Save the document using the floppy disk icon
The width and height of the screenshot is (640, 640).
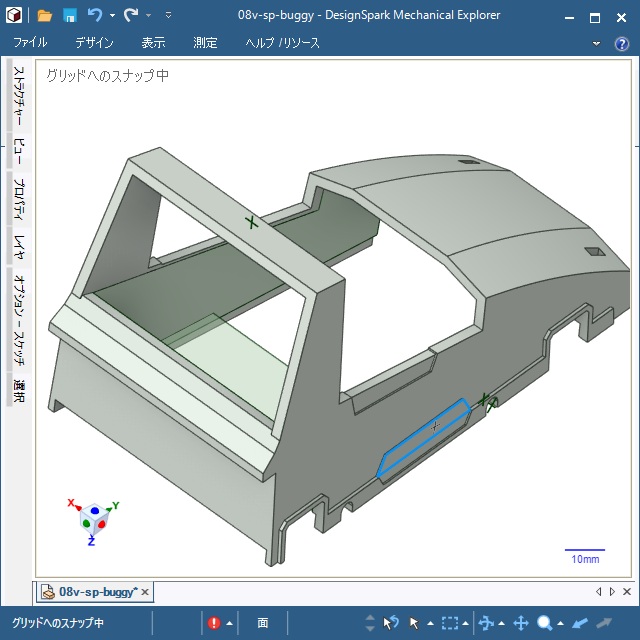pos(70,16)
